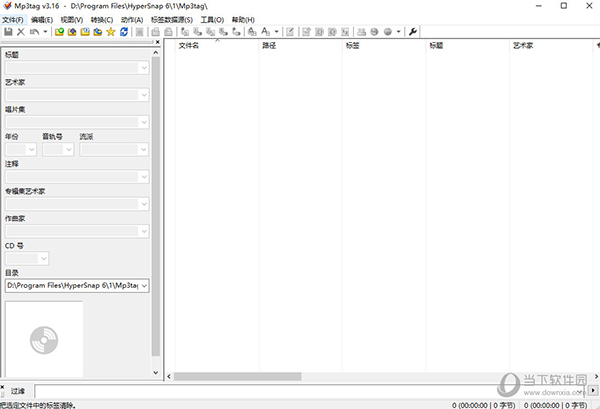Expand the 注释 comment dropdown
The height and width of the screenshot is (409, 600).
pyautogui.click(x=144, y=177)
